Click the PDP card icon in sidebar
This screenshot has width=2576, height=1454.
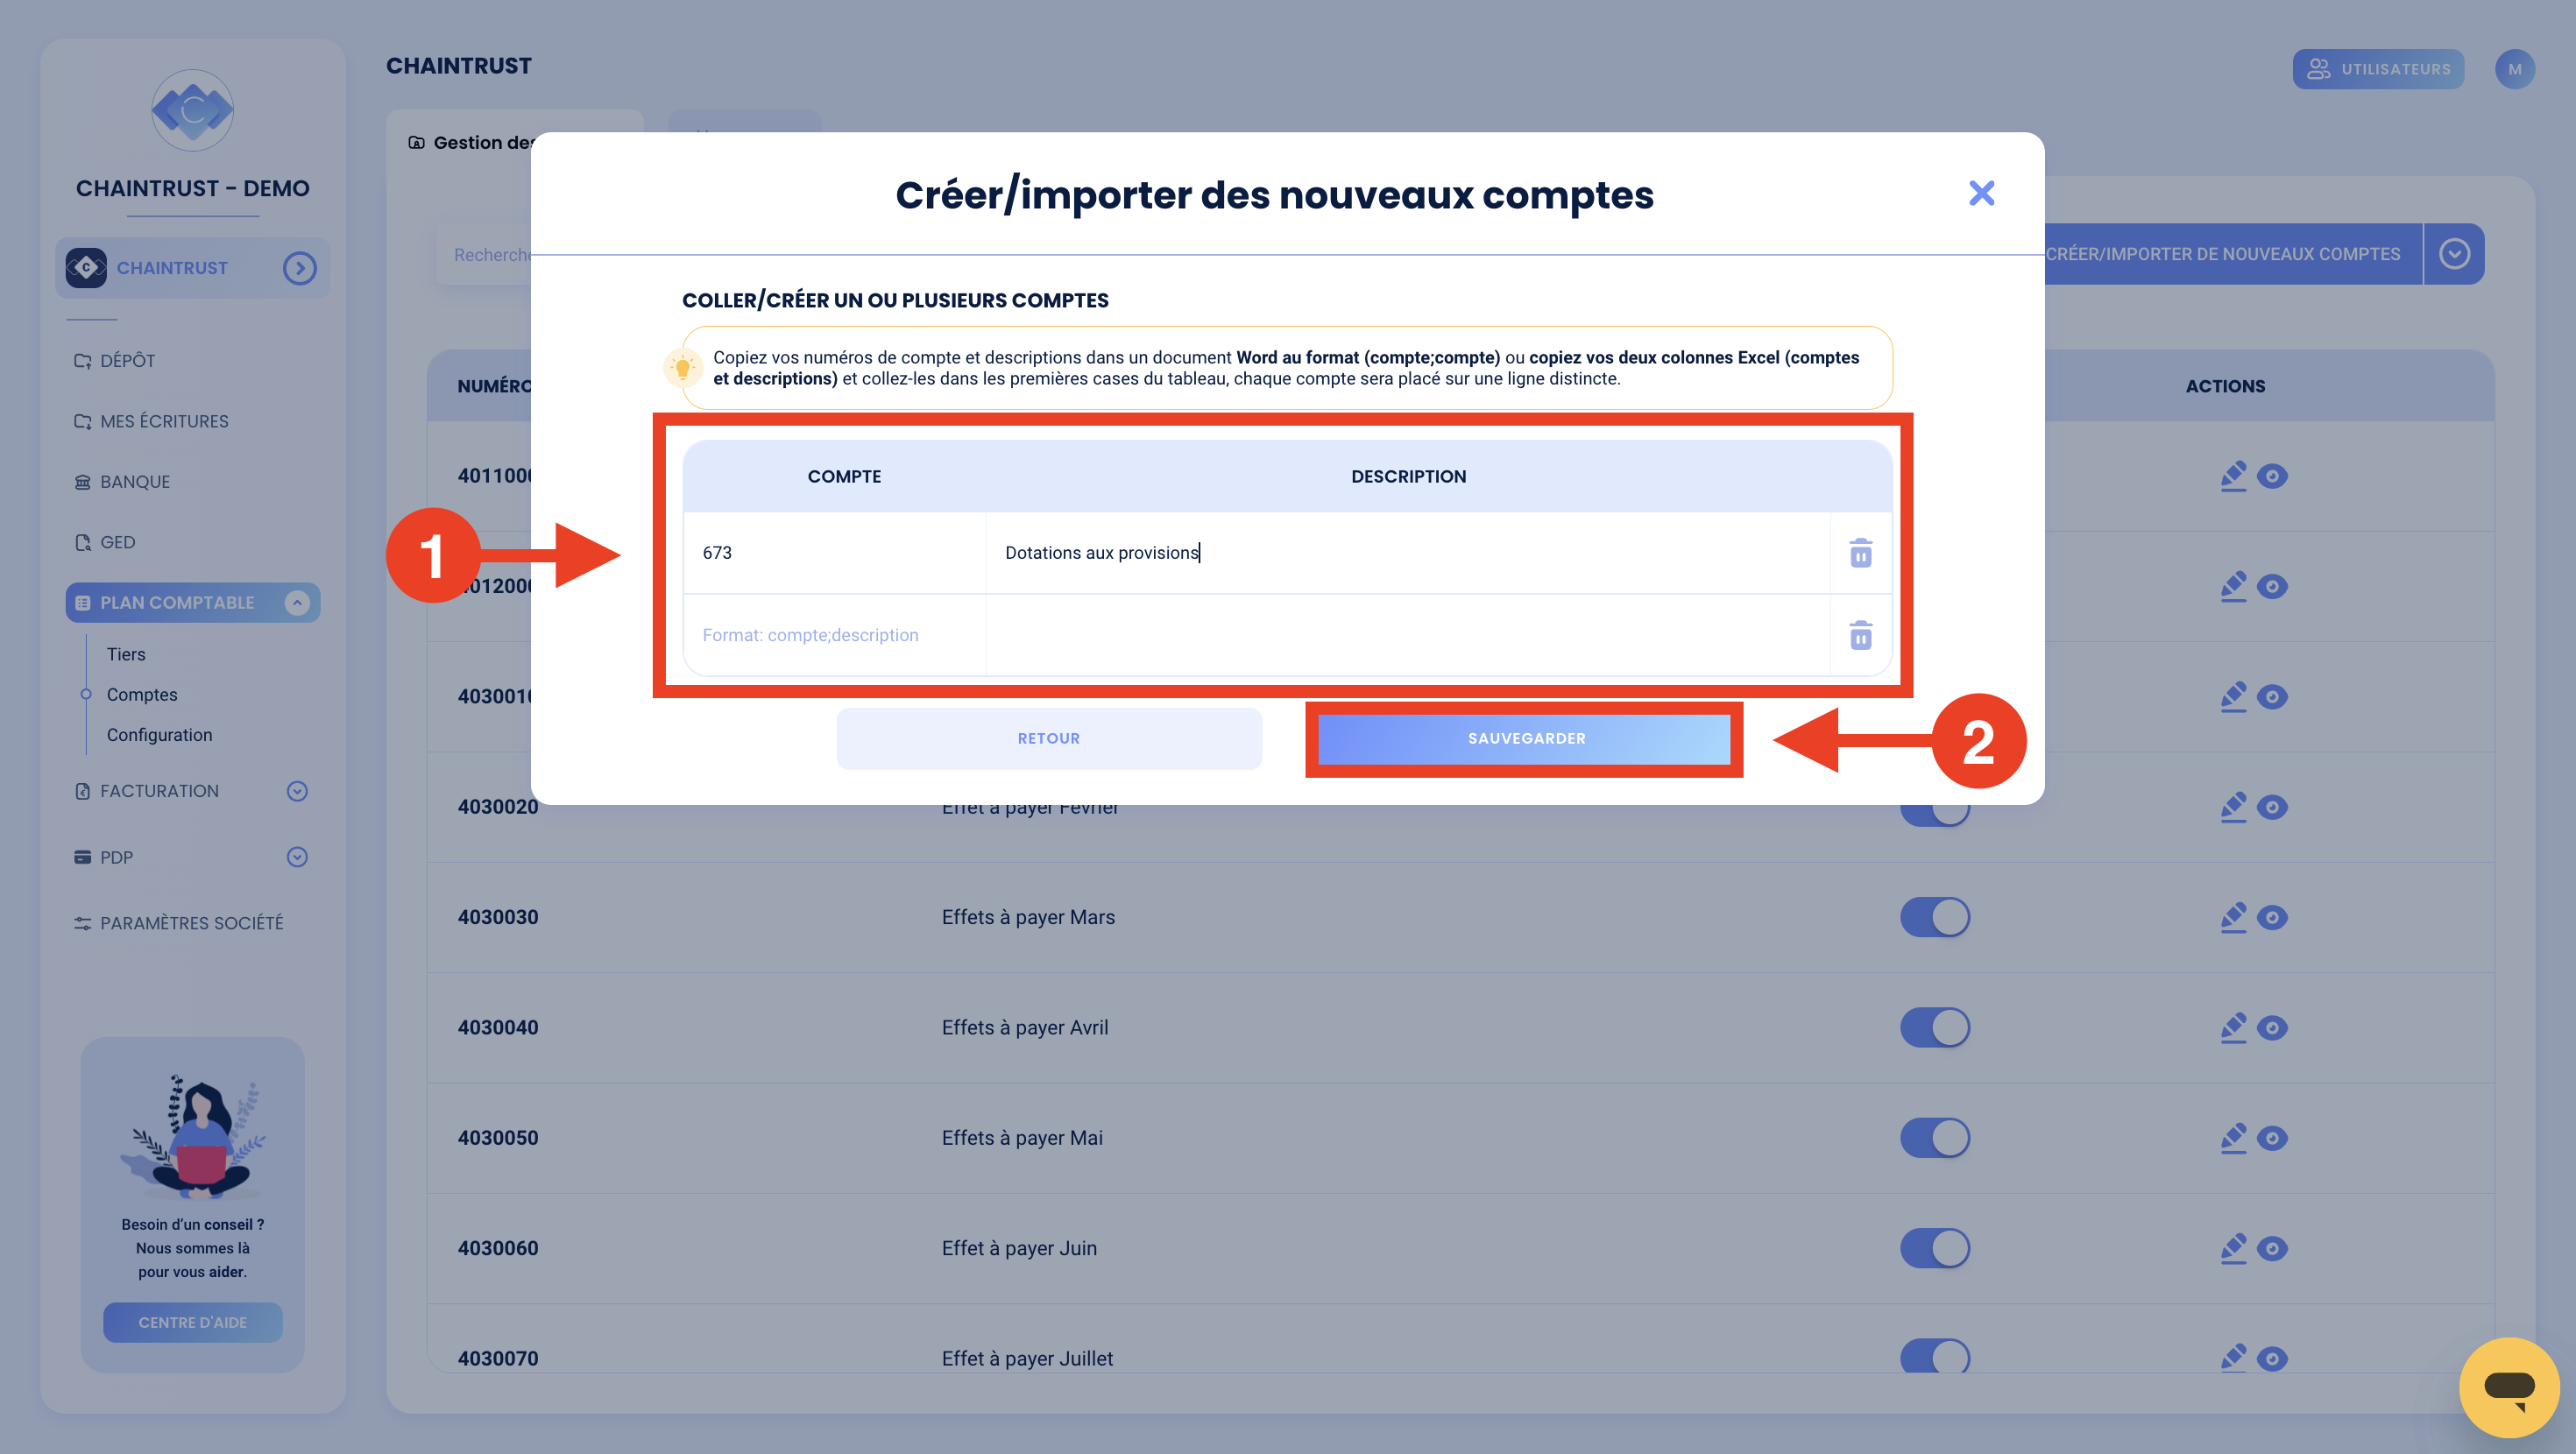point(82,857)
